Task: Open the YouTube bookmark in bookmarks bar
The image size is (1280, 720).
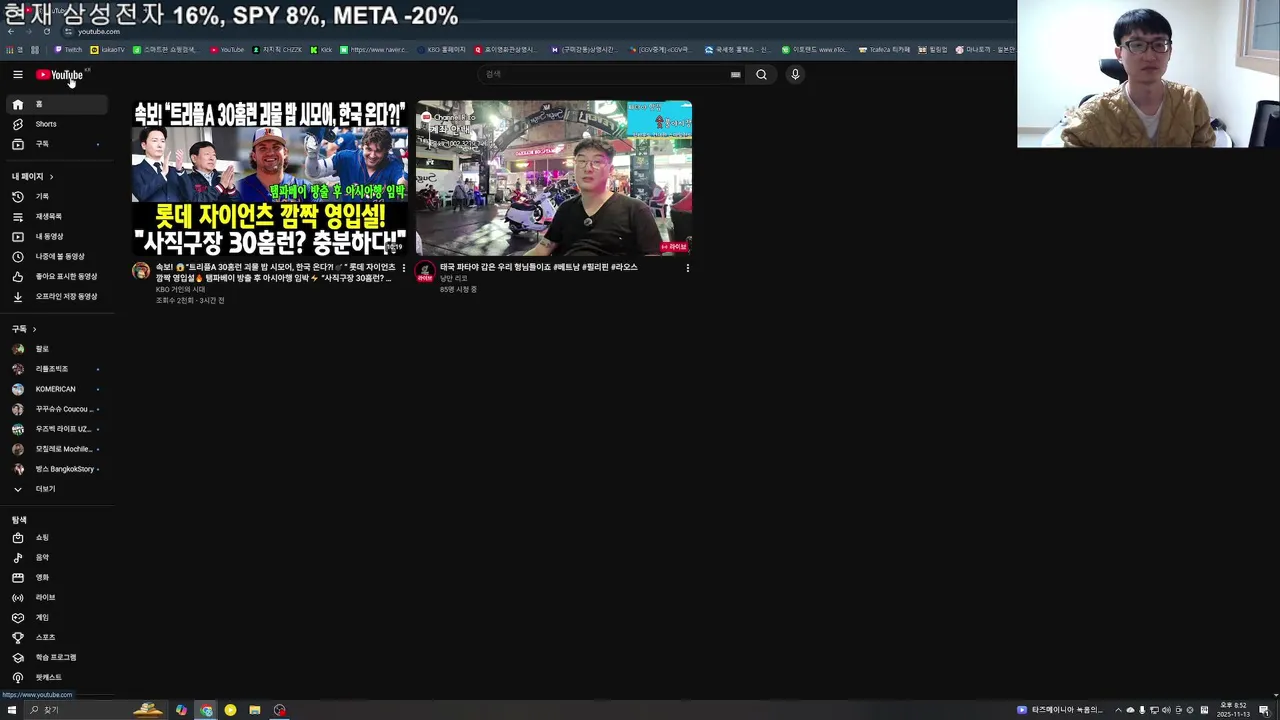Action: 227,49
